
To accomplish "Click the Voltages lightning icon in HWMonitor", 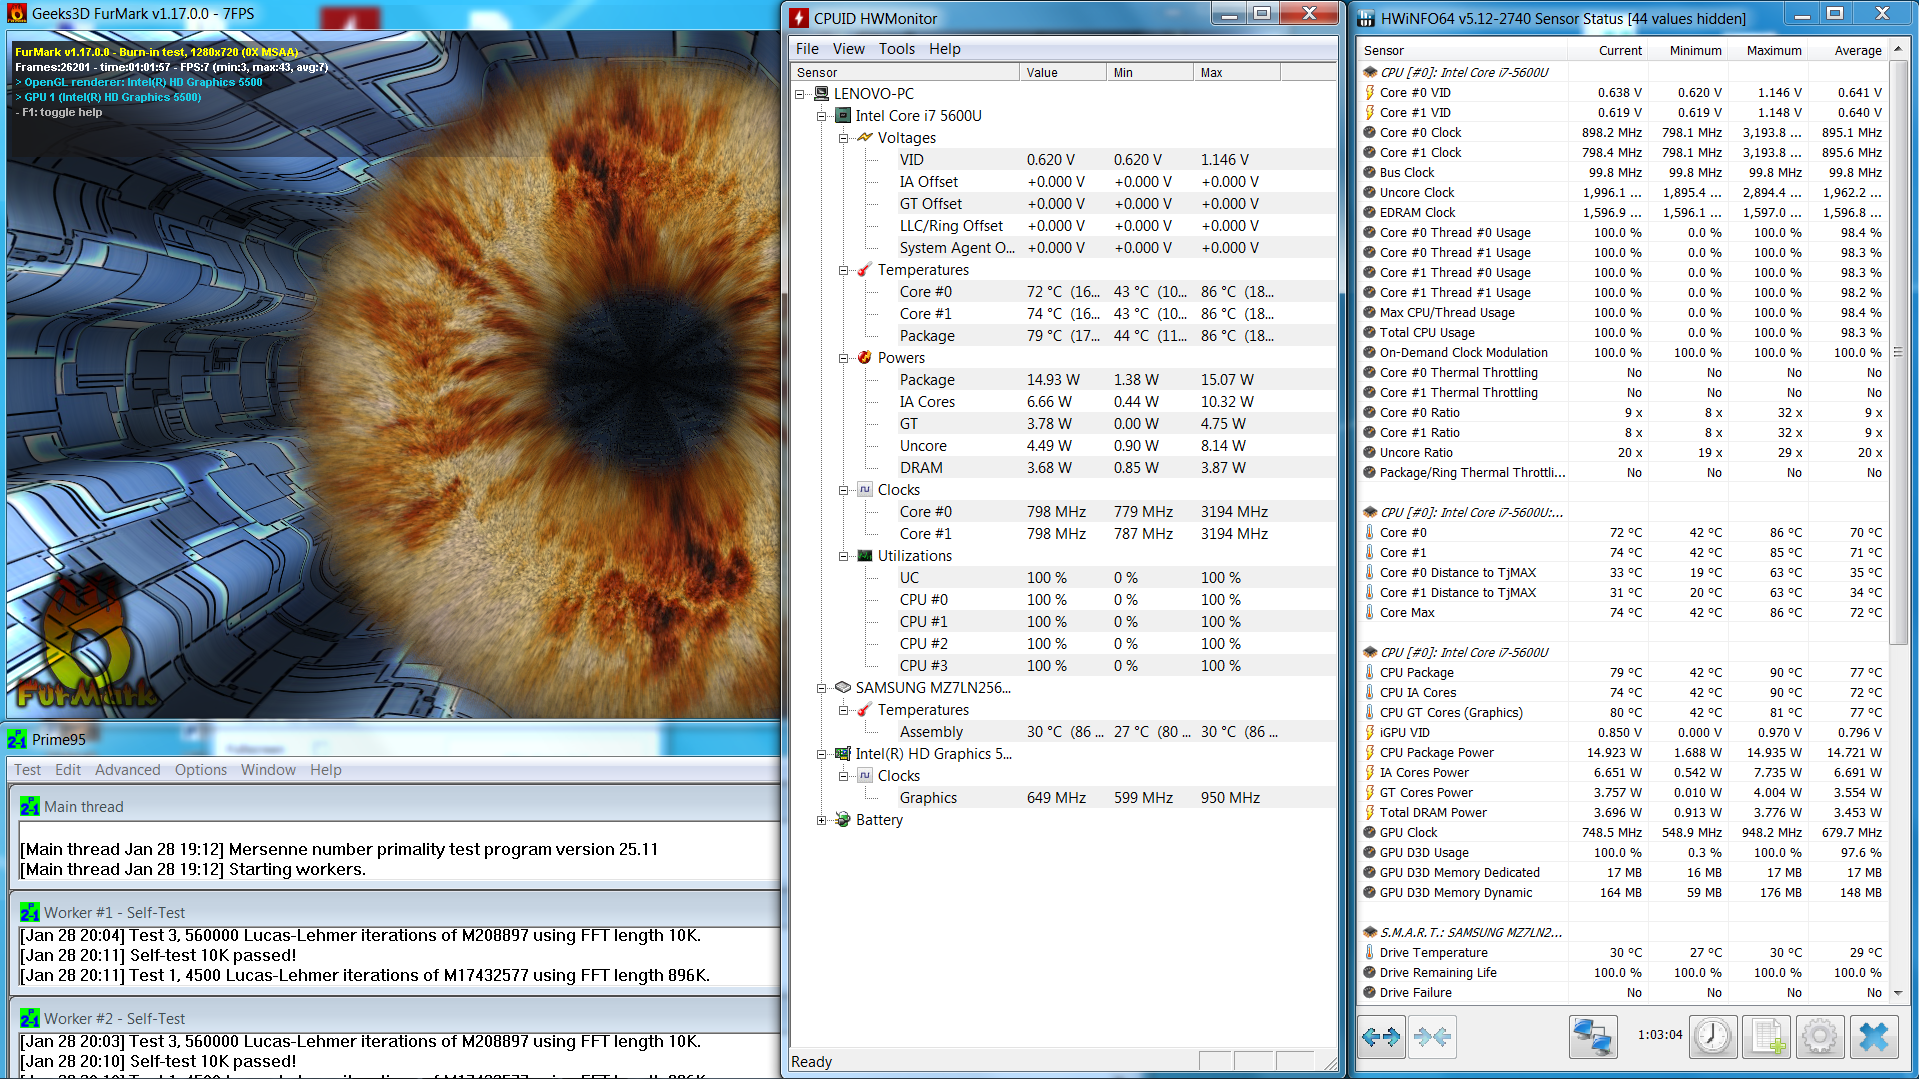I will (x=865, y=138).
